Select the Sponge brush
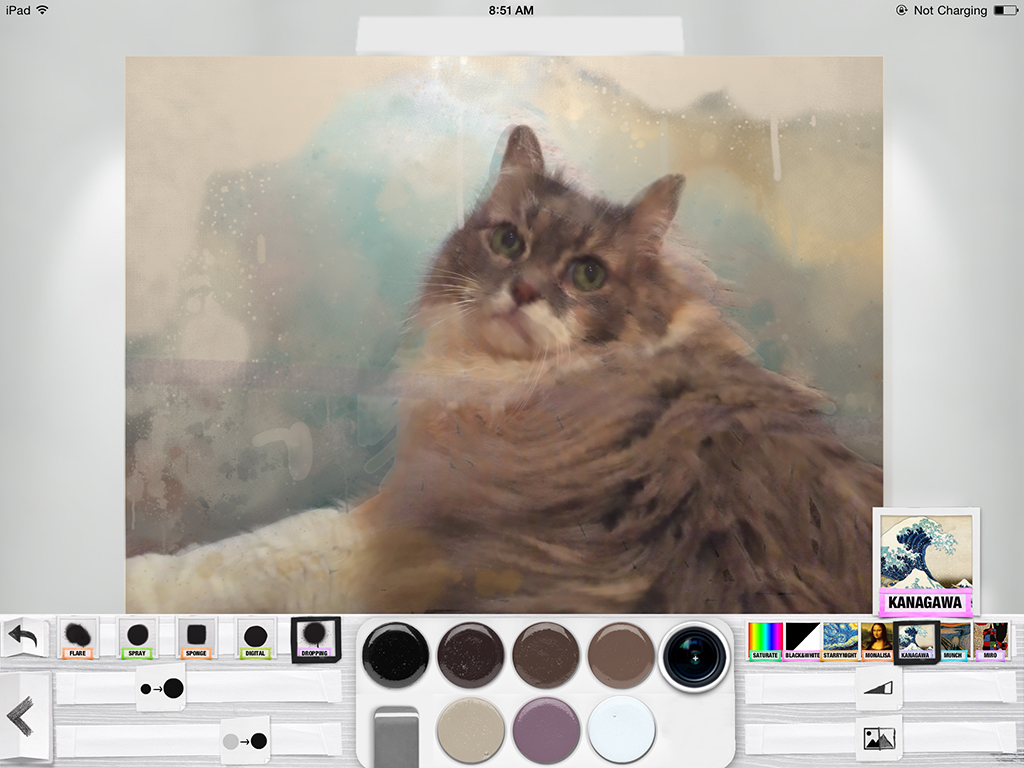This screenshot has height=768, width=1024. (196, 637)
